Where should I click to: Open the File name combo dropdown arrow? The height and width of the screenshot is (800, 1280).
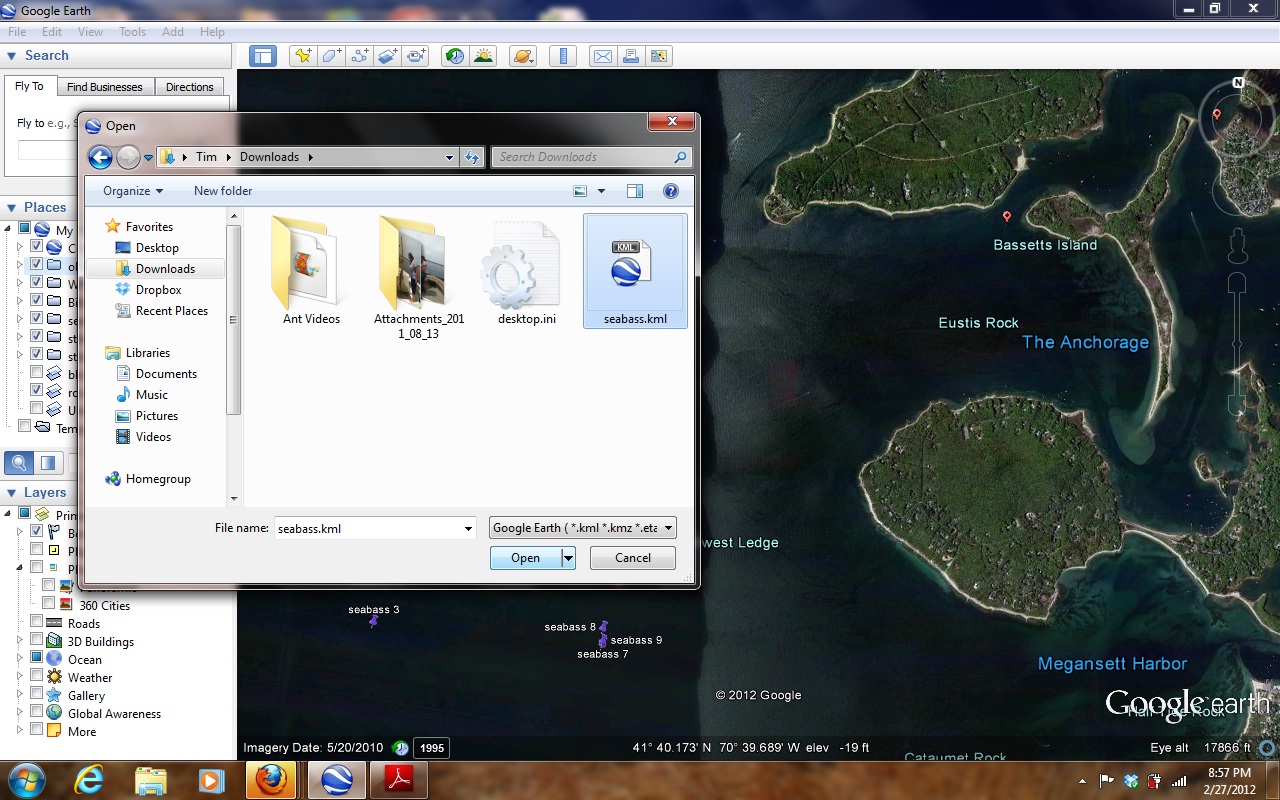click(x=468, y=528)
